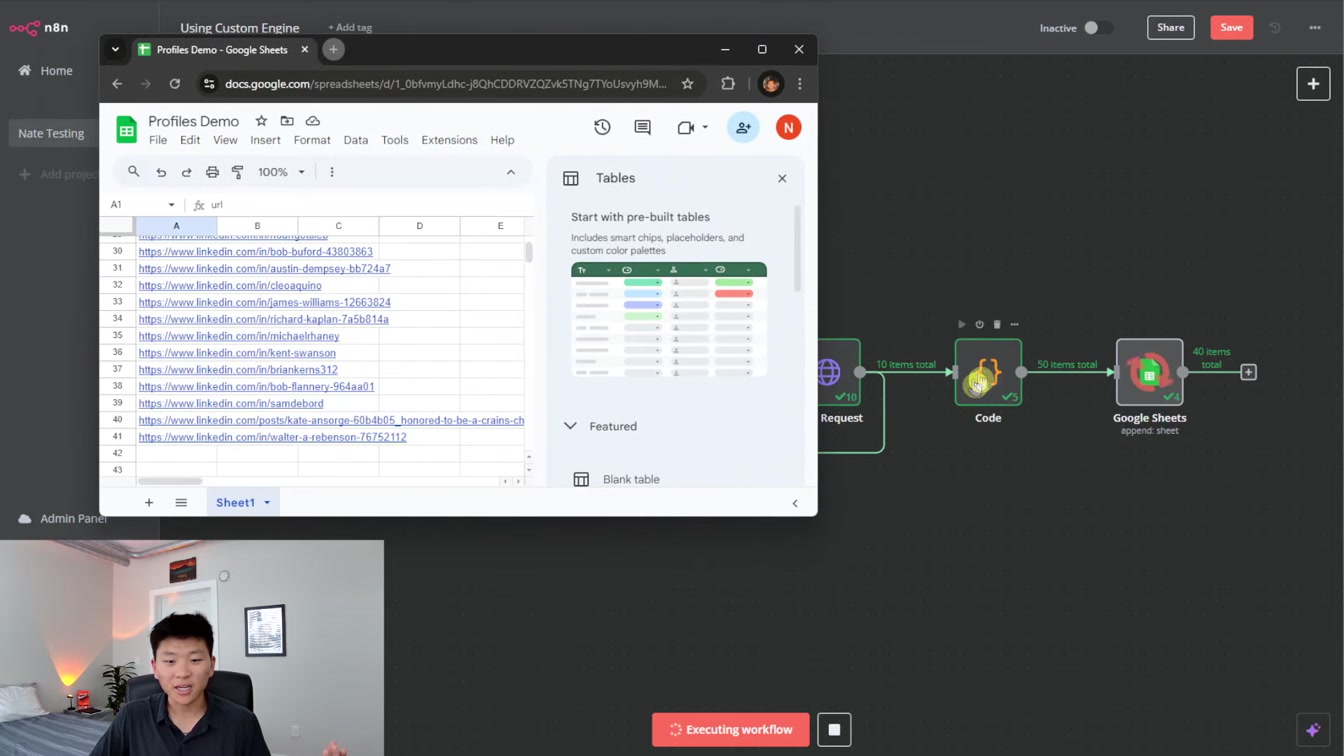Open the Data menu
Viewport: 1344px width, 756px height.
pyautogui.click(x=356, y=140)
